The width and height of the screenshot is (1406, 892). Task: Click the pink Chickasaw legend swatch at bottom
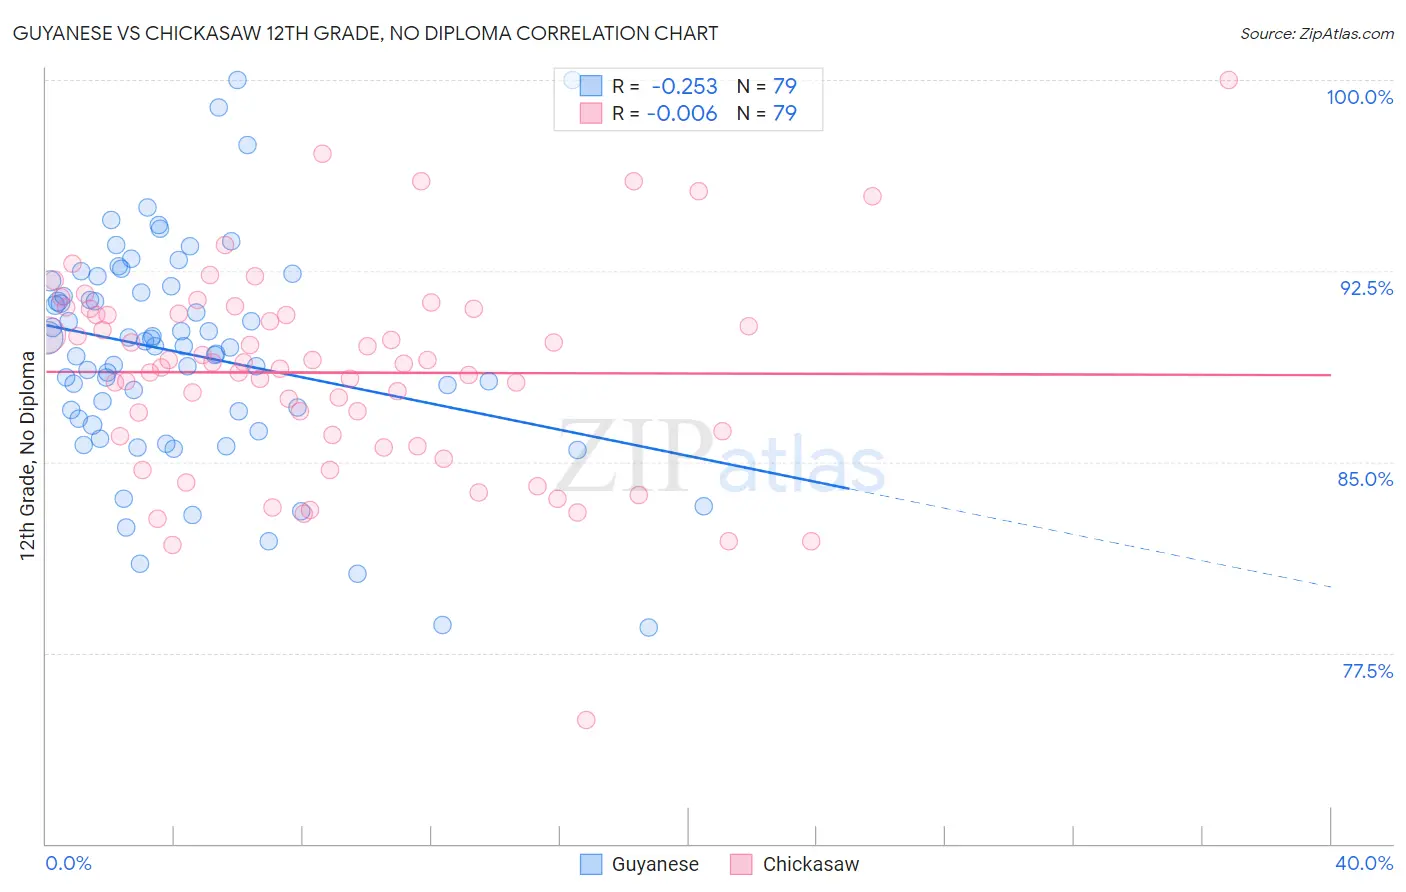coord(741,864)
